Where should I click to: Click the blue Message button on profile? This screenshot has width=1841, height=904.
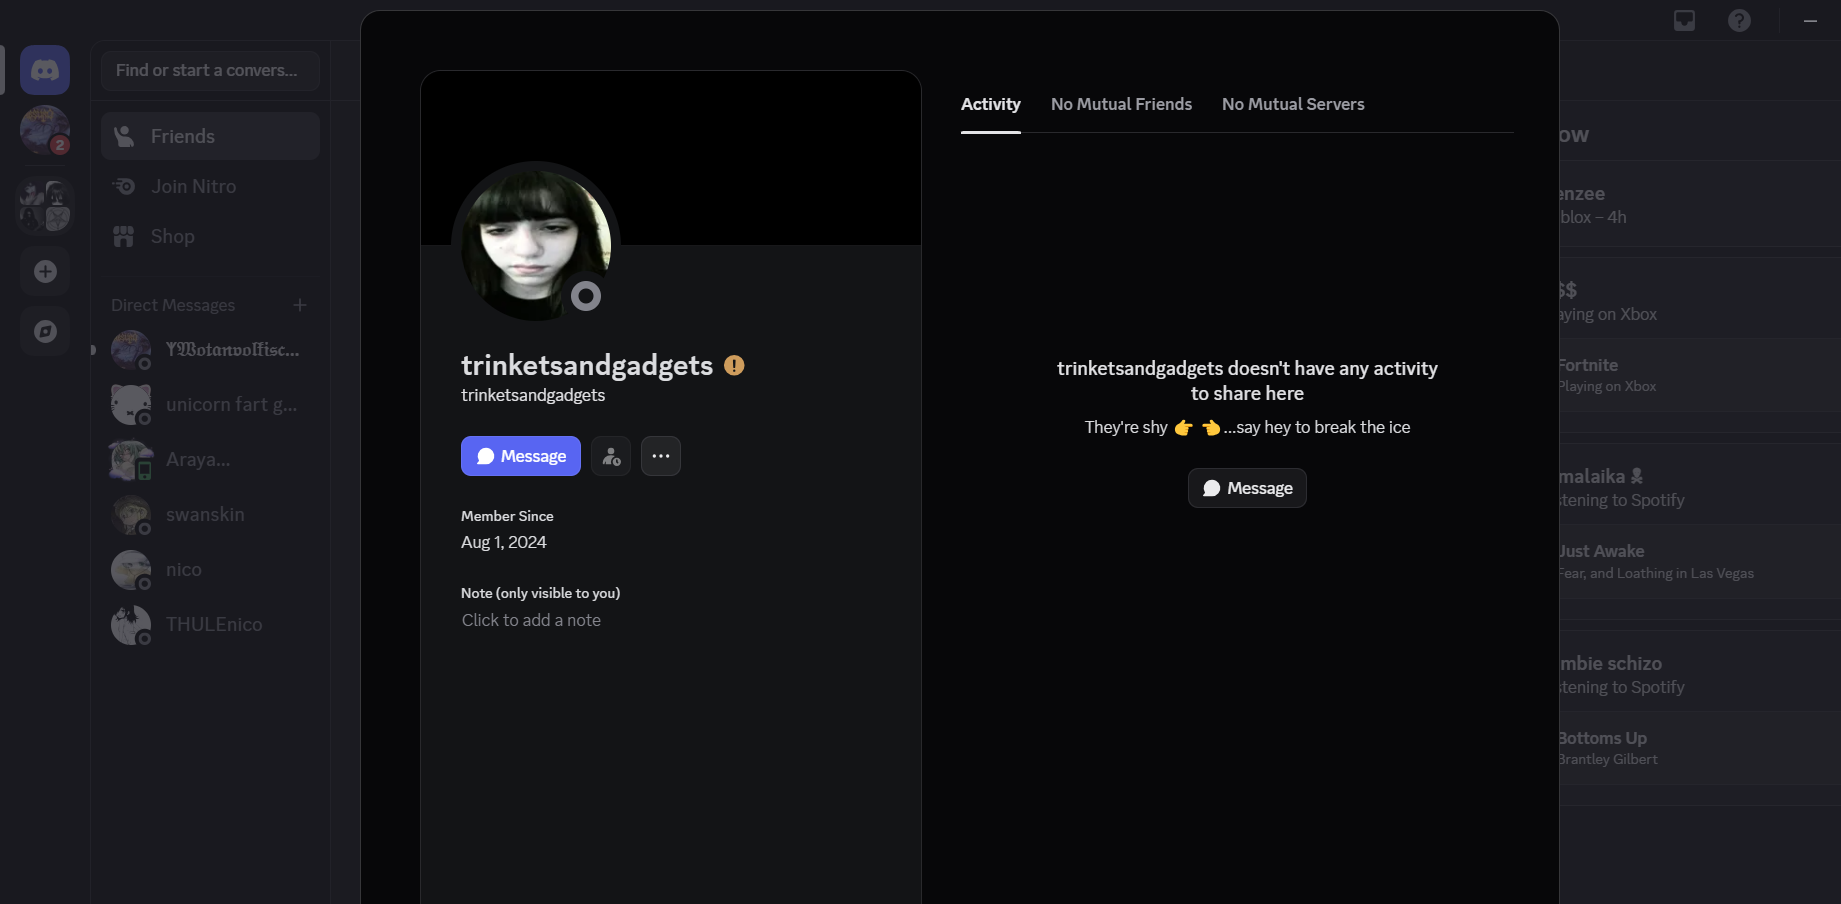tap(521, 456)
